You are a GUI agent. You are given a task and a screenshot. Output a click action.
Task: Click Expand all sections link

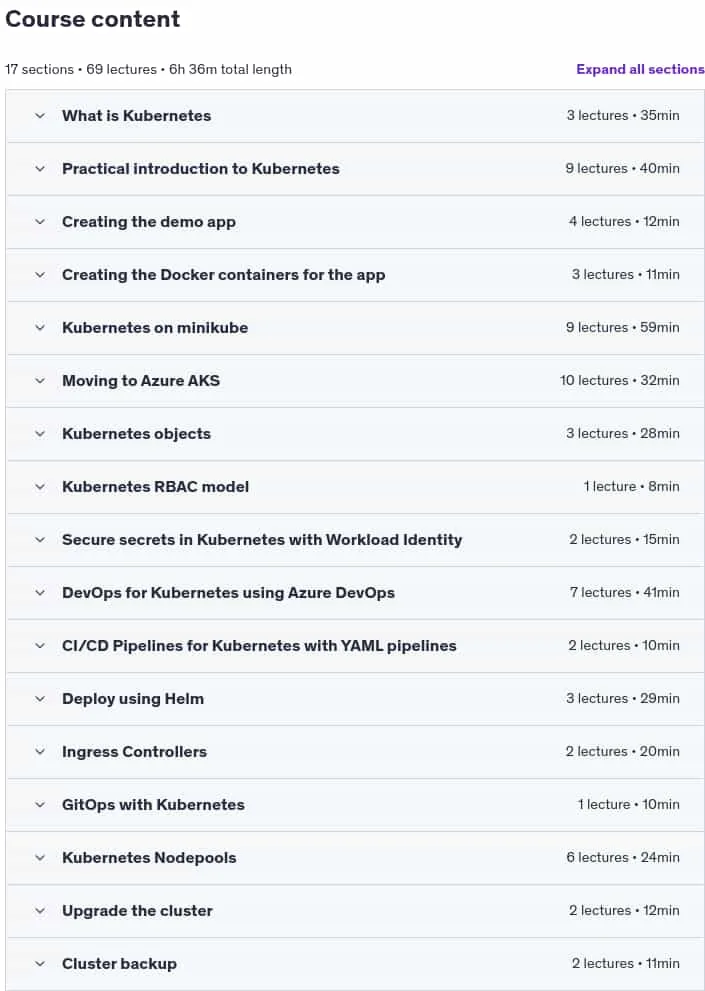click(x=640, y=69)
